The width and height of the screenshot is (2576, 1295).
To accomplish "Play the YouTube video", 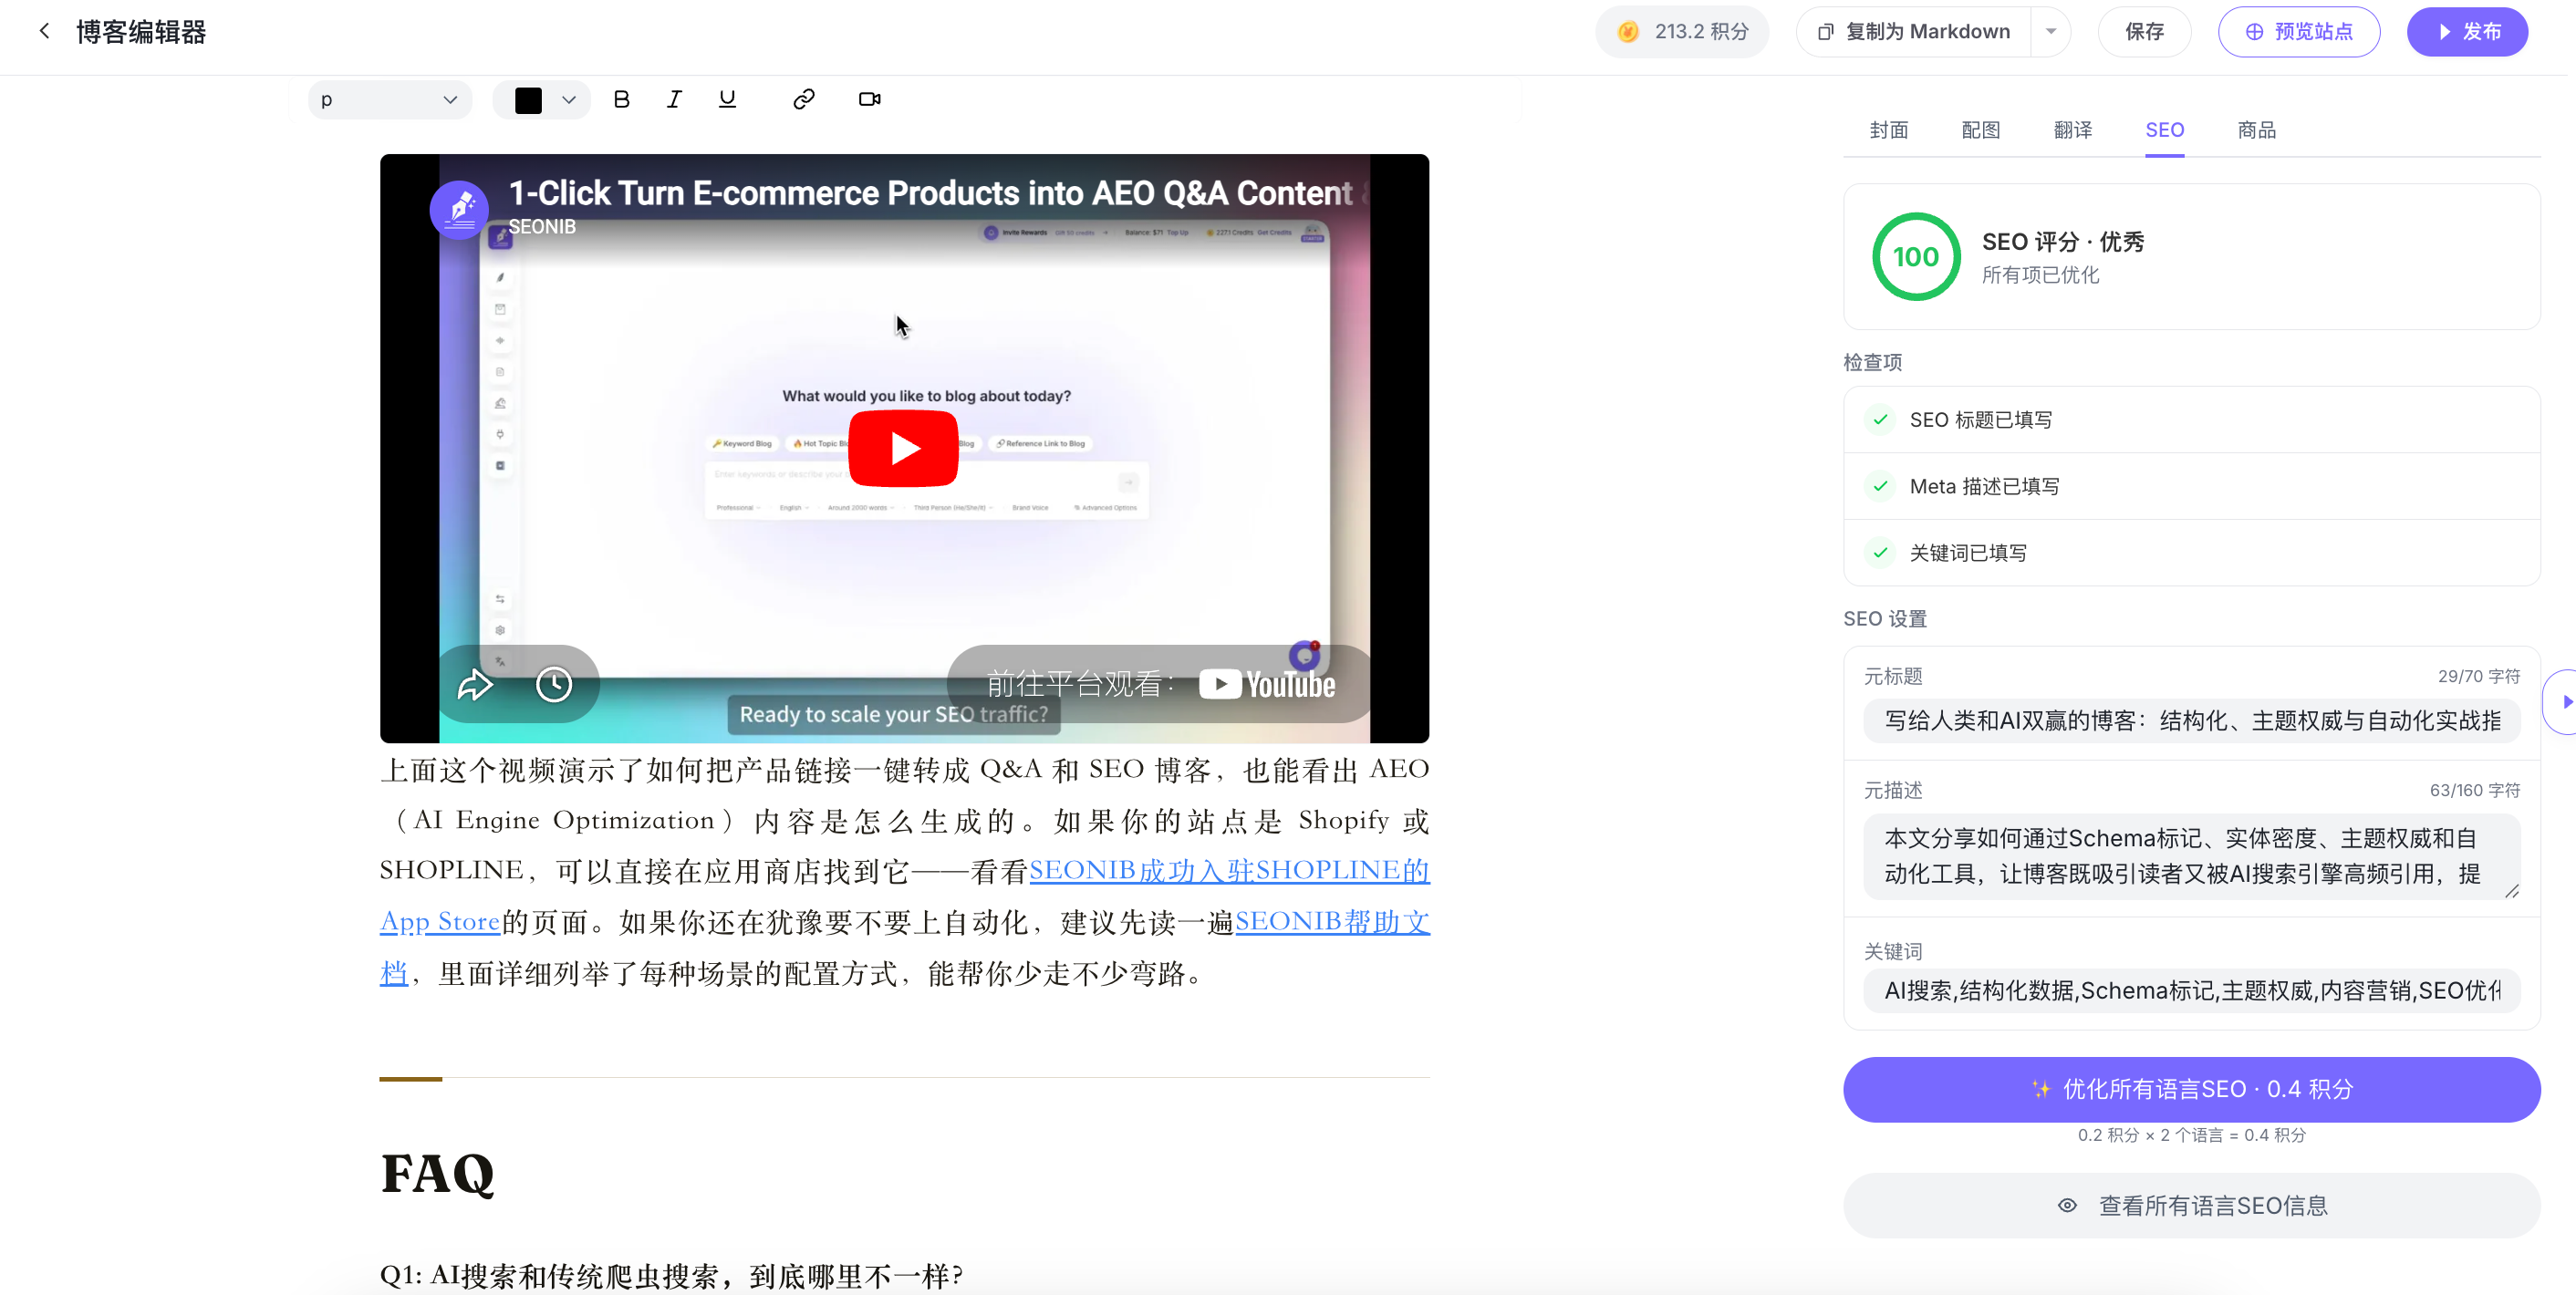I will (903, 448).
